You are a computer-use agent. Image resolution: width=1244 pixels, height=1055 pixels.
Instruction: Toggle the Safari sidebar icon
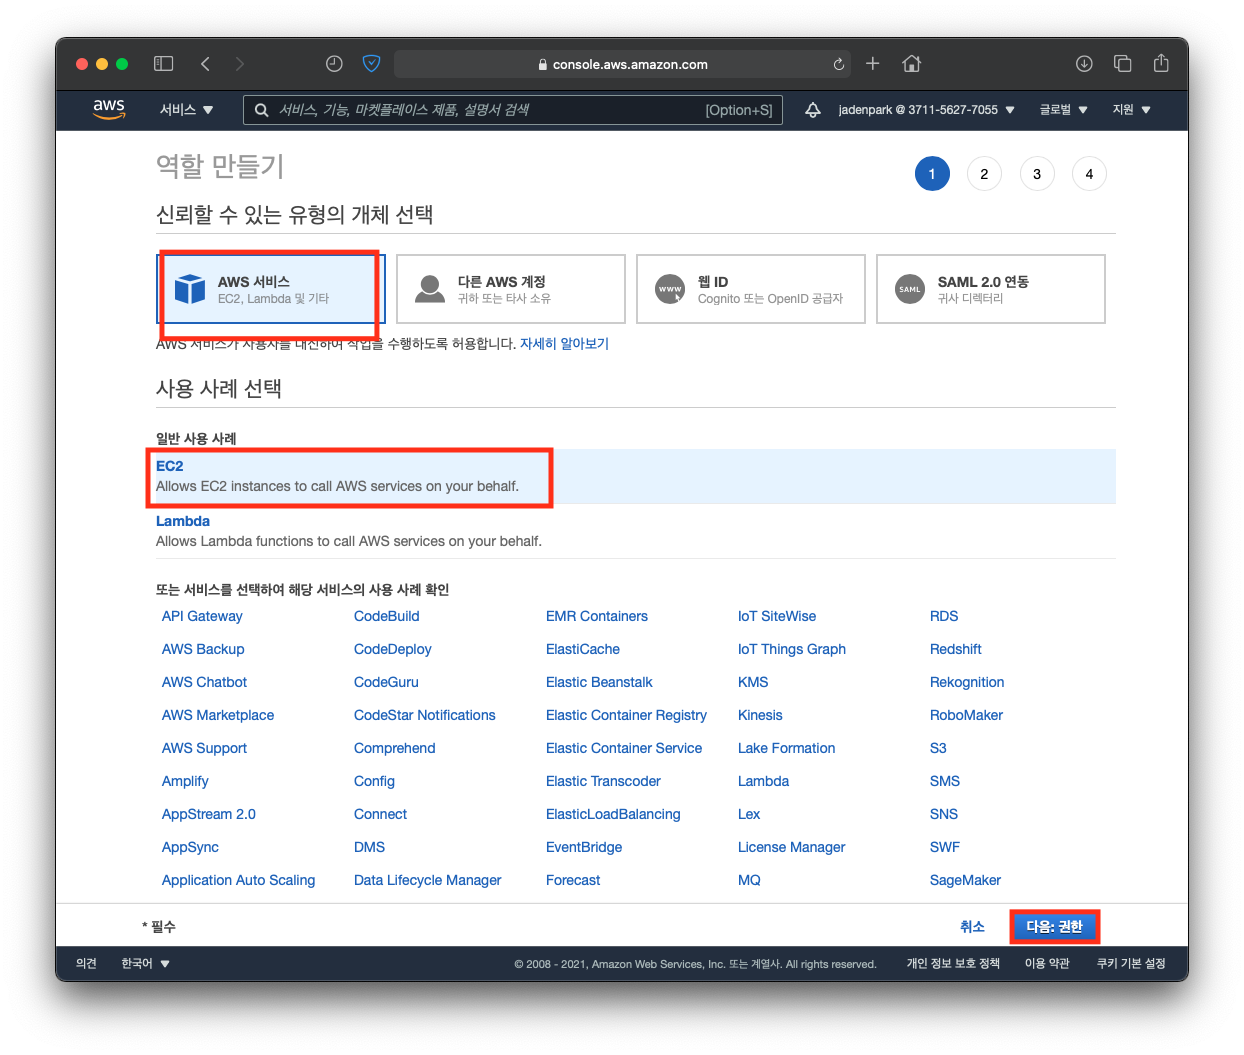pos(163,64)
